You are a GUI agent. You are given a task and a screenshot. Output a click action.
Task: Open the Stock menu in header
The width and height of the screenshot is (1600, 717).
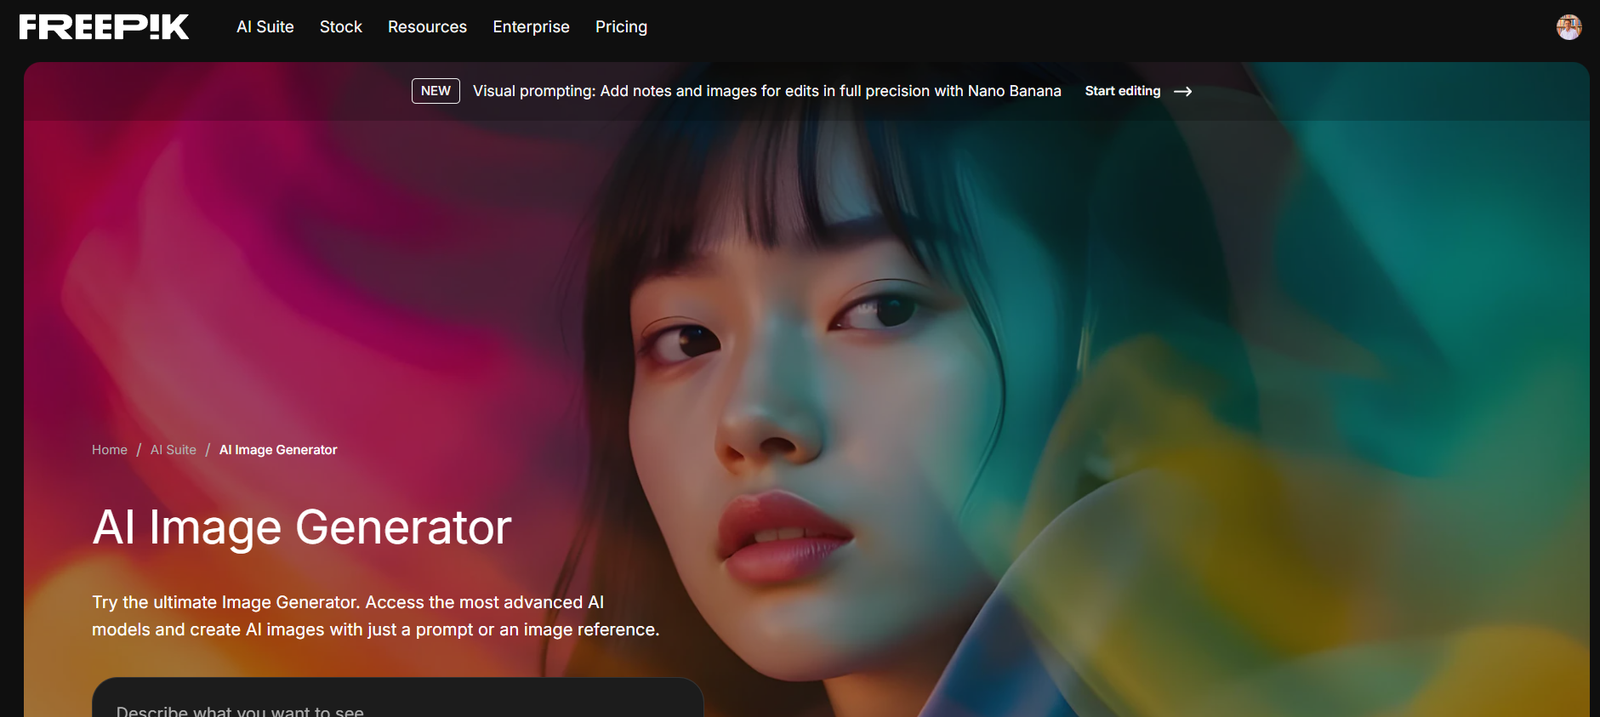[x=340, y=27]
